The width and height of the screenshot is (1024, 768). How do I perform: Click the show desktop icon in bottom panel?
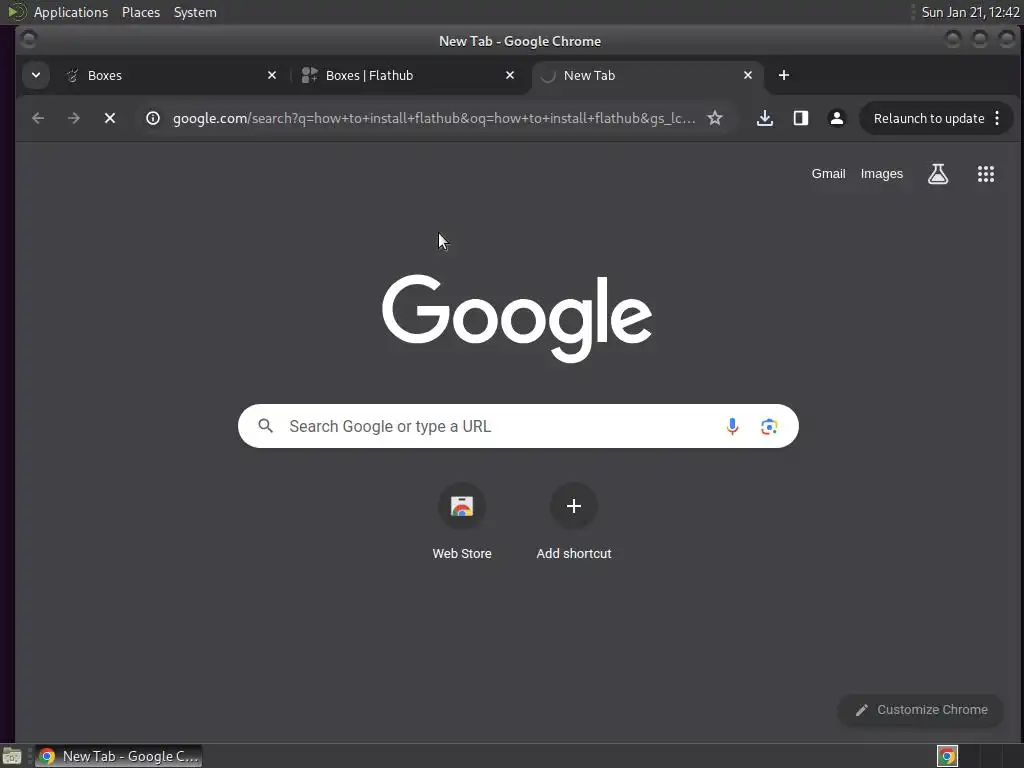(12, 756)
